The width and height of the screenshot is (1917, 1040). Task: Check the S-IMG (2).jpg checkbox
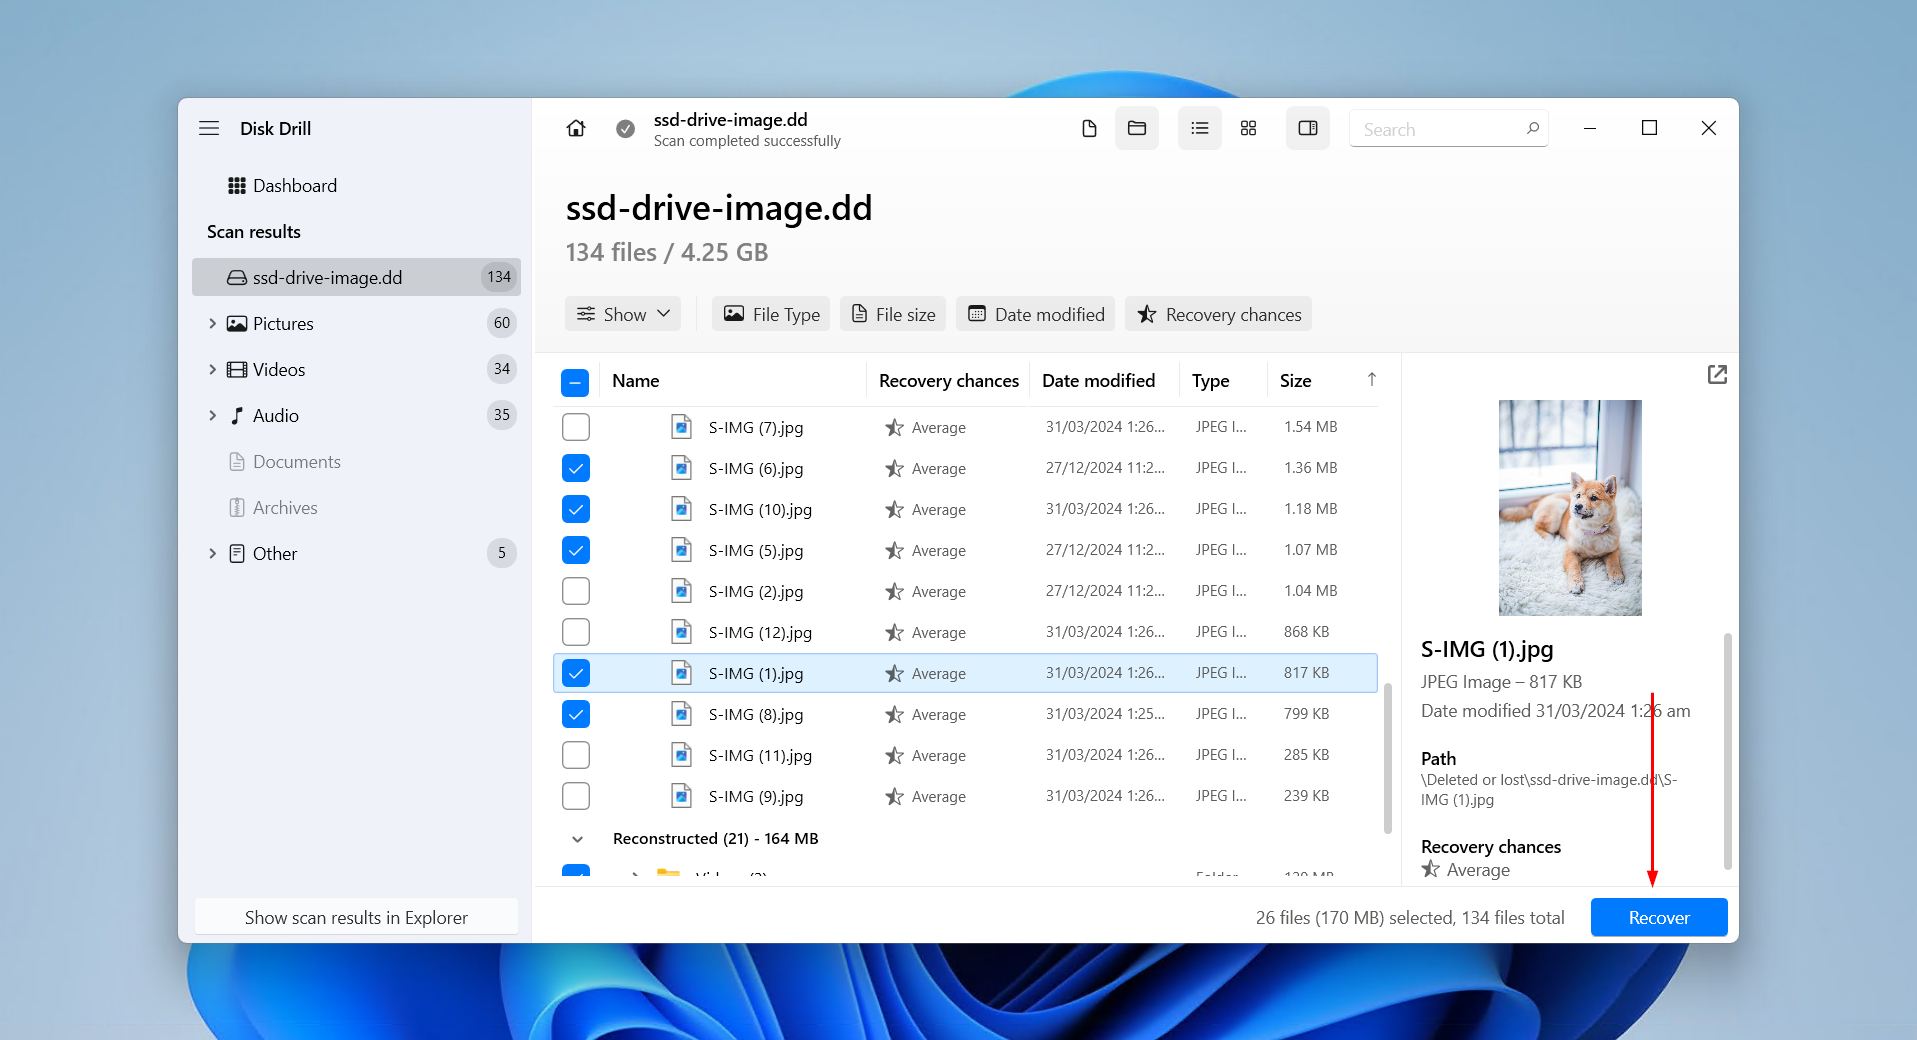click(x=576, y=591)
